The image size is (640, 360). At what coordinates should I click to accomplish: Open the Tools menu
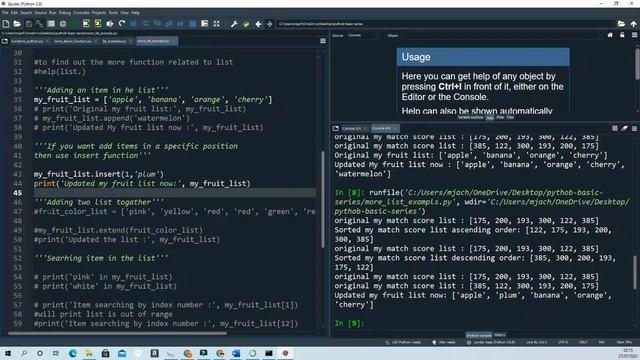click(113, 13)
